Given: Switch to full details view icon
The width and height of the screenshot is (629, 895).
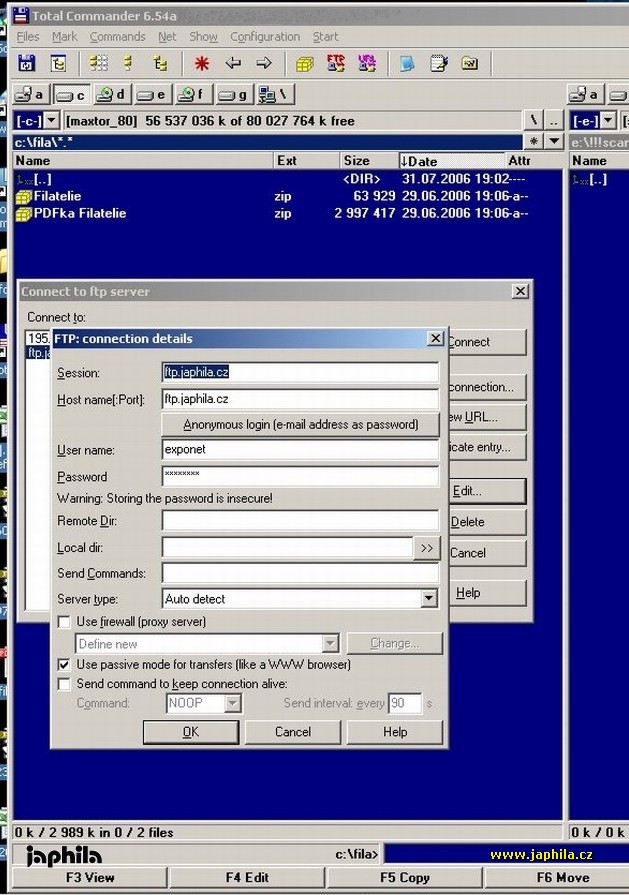Looking at the screenshot, I should [129, 63].
